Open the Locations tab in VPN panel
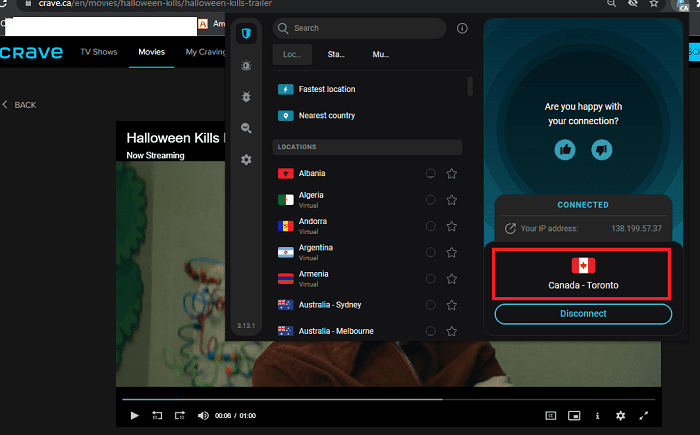Image resolution: width=700 pixels, height=435 pixels. (292, 54)
